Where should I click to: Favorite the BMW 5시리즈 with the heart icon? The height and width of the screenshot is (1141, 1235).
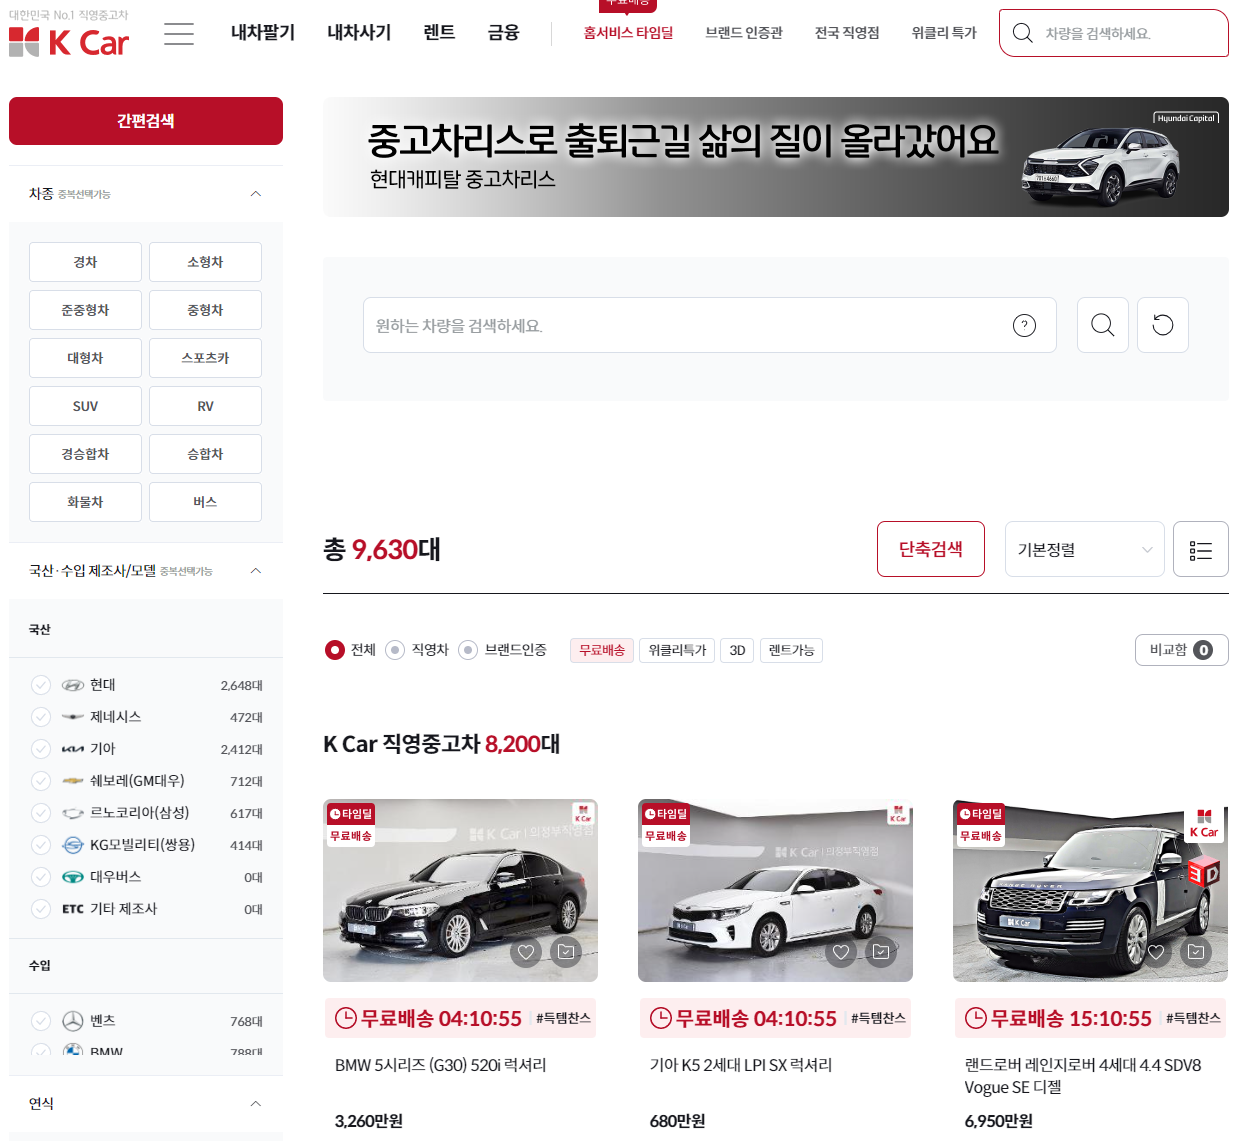coord(525,952)
